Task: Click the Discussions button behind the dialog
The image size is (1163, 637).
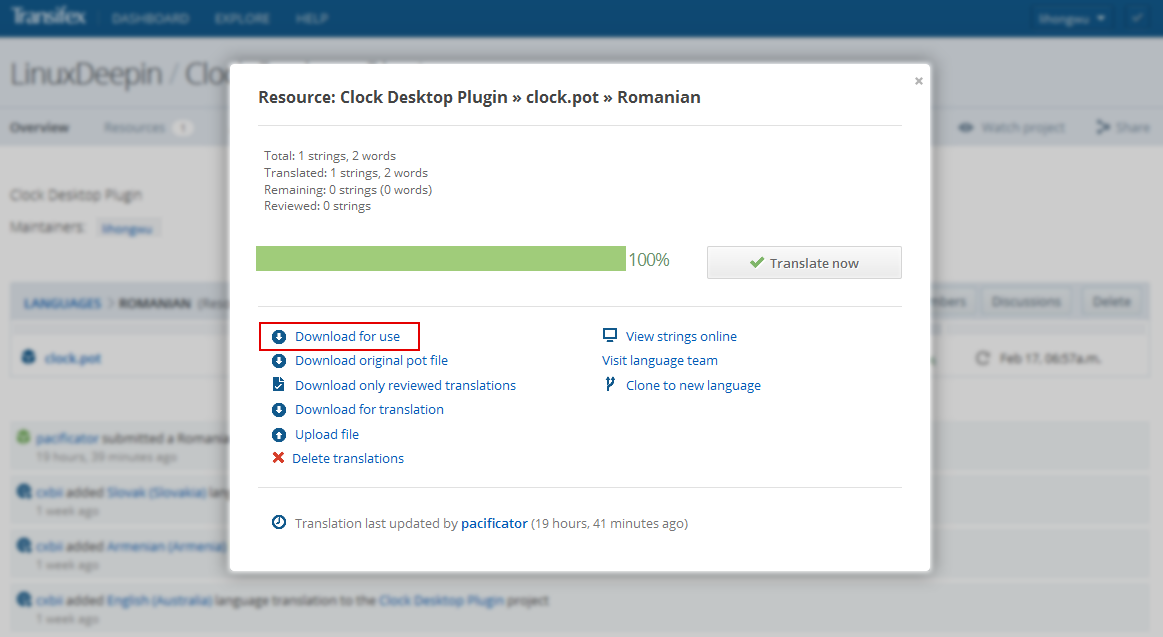Action: click(x=1026, y=301)
